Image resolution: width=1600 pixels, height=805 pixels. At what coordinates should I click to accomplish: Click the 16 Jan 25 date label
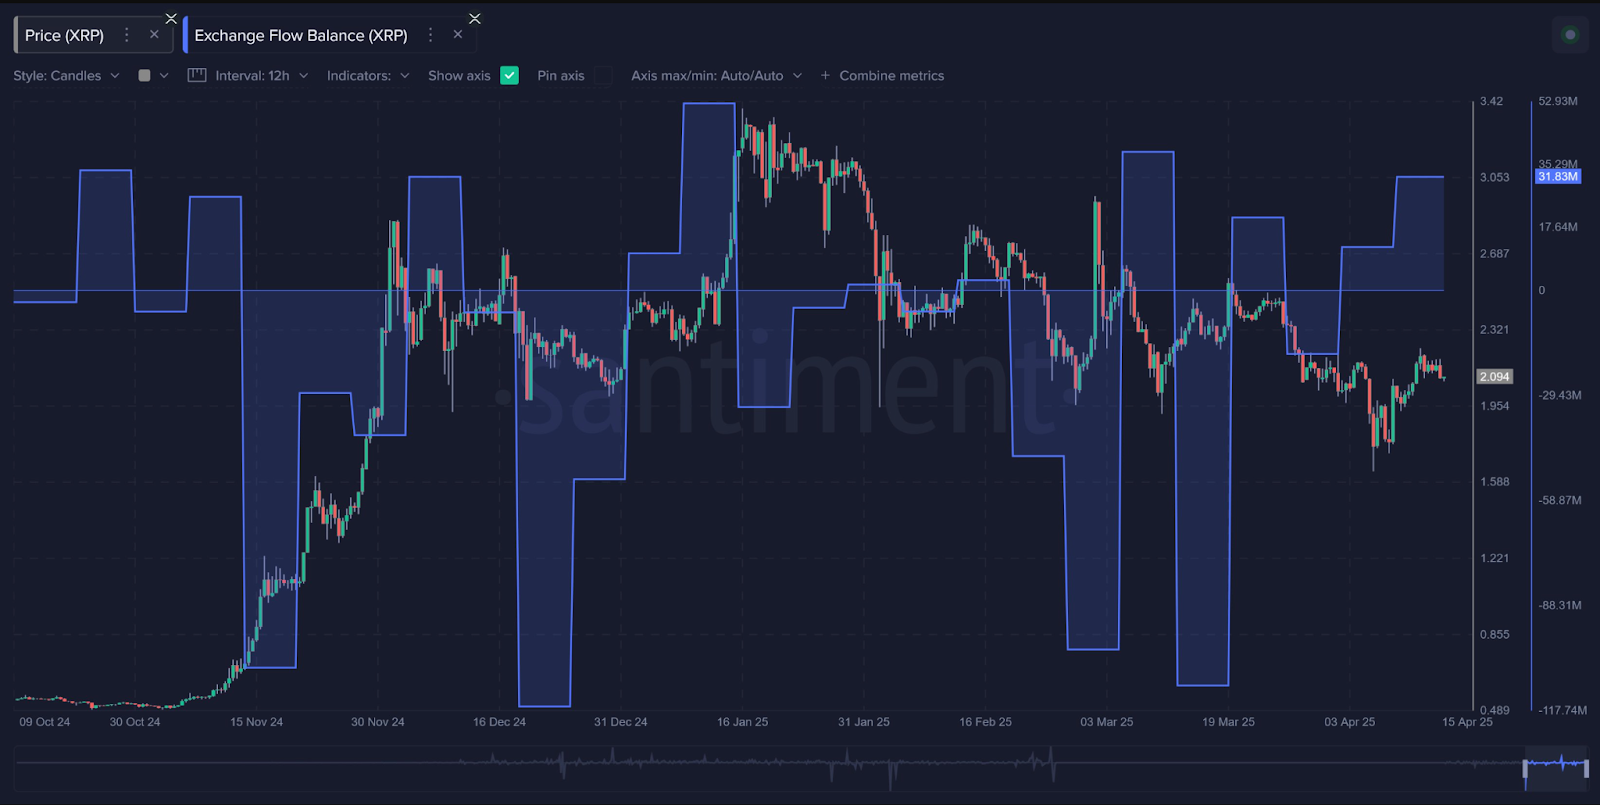point(742,722)
